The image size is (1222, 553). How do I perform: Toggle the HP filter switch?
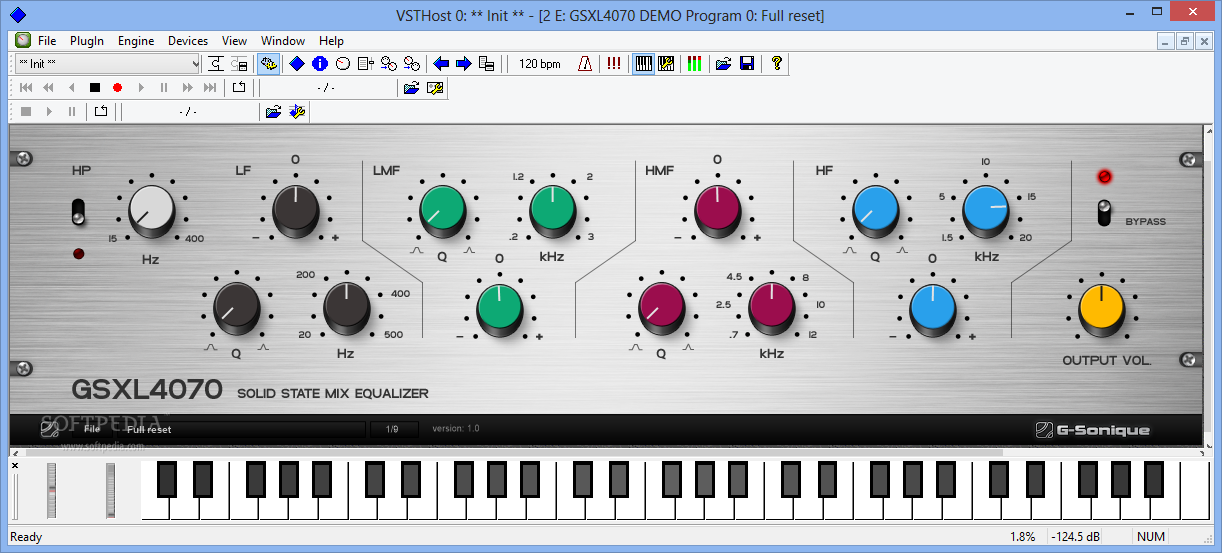(79, 212)
